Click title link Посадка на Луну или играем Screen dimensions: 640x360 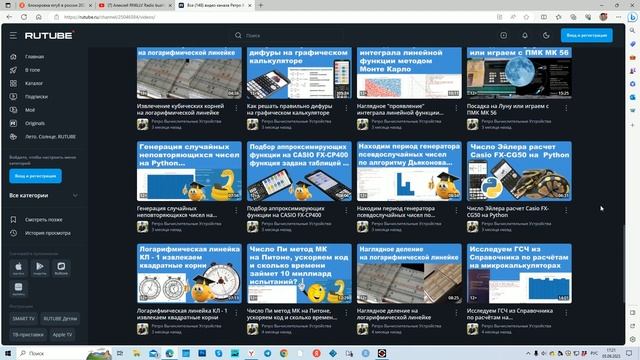click(x=508, y=109)
